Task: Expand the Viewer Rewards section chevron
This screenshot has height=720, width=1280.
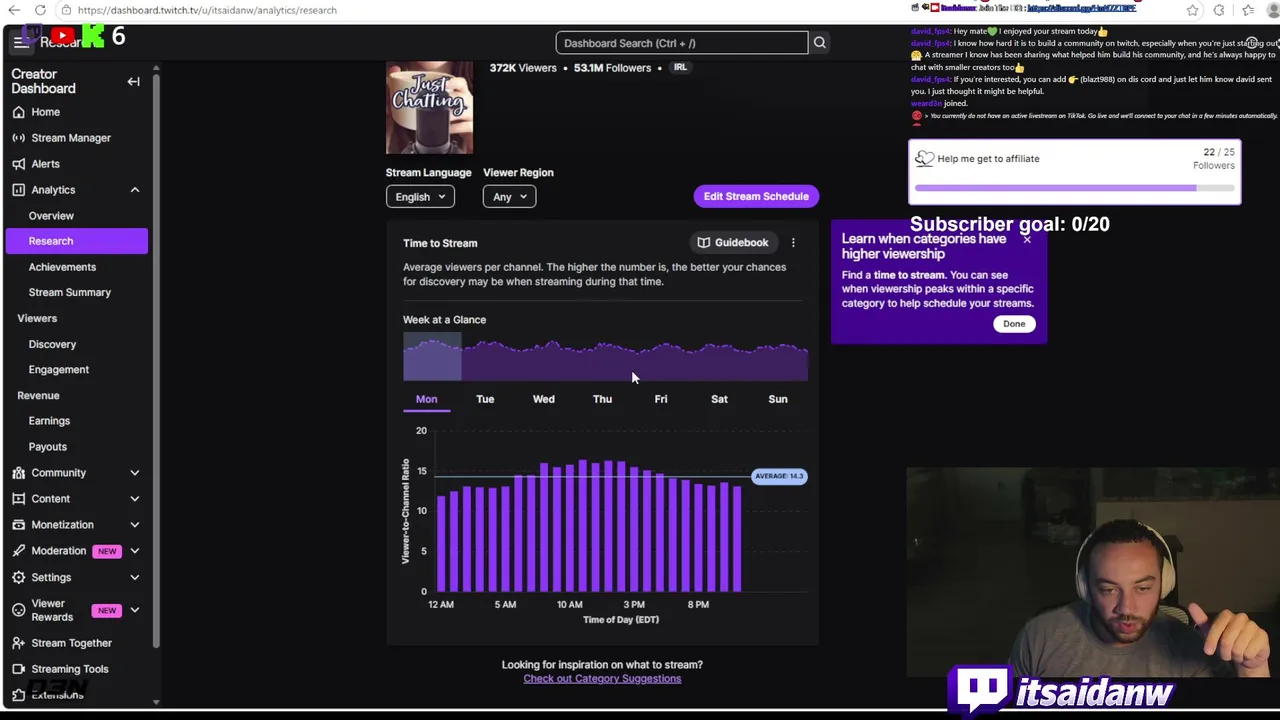Action: 134,610
